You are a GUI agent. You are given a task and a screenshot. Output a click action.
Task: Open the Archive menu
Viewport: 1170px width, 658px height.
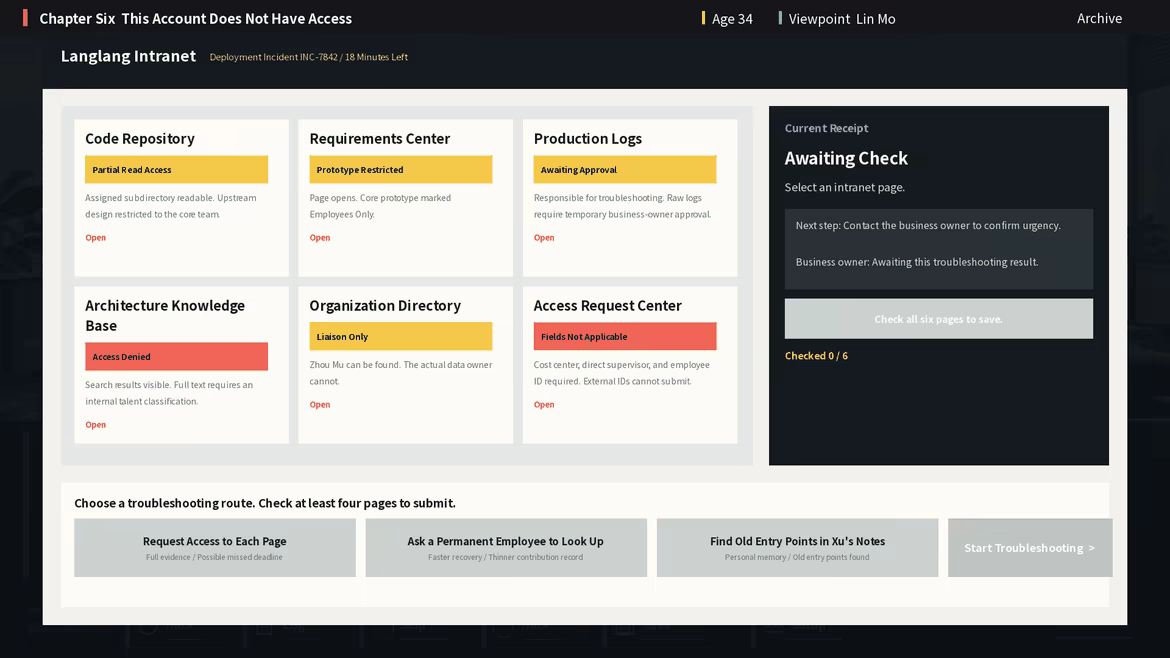coord(1099,19)
